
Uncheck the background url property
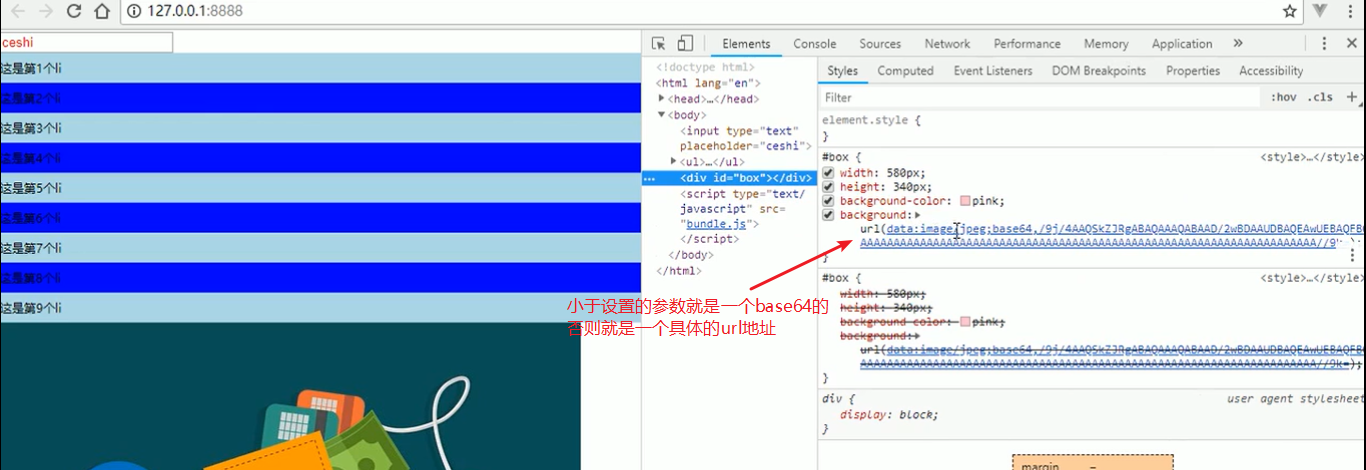(828, 215)
